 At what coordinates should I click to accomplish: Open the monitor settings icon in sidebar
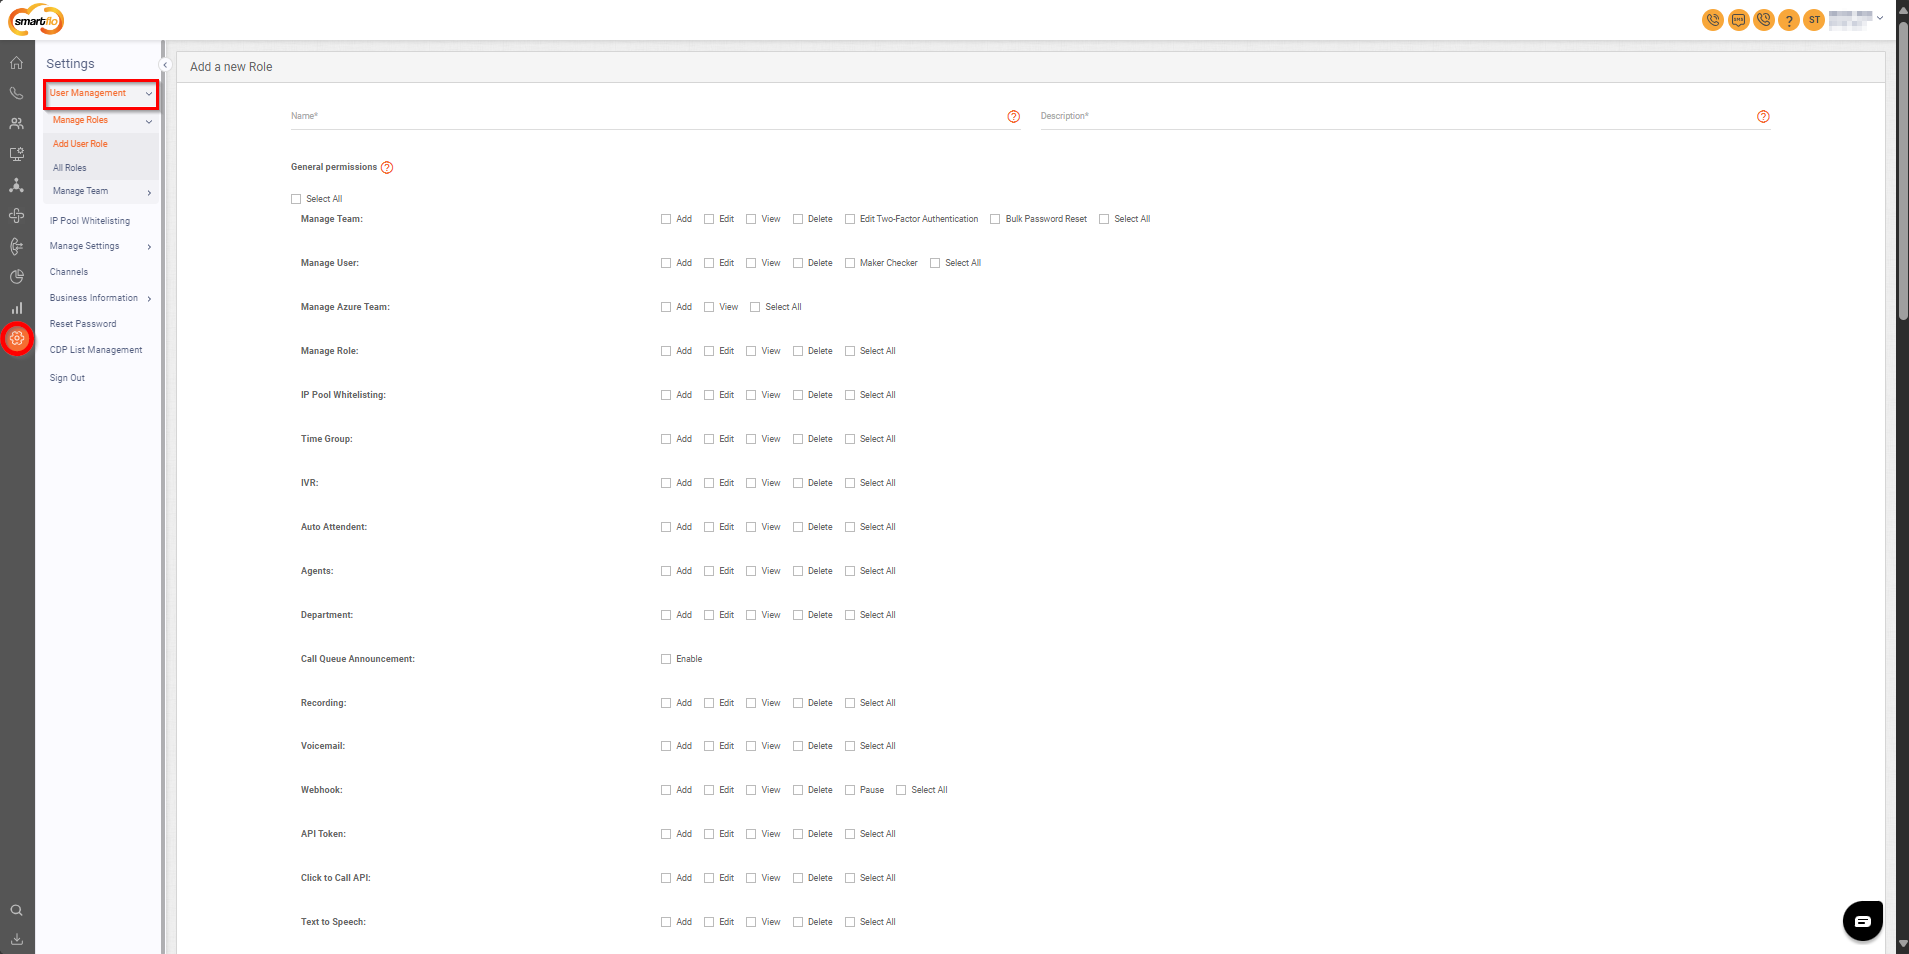(x=17, y=154)
